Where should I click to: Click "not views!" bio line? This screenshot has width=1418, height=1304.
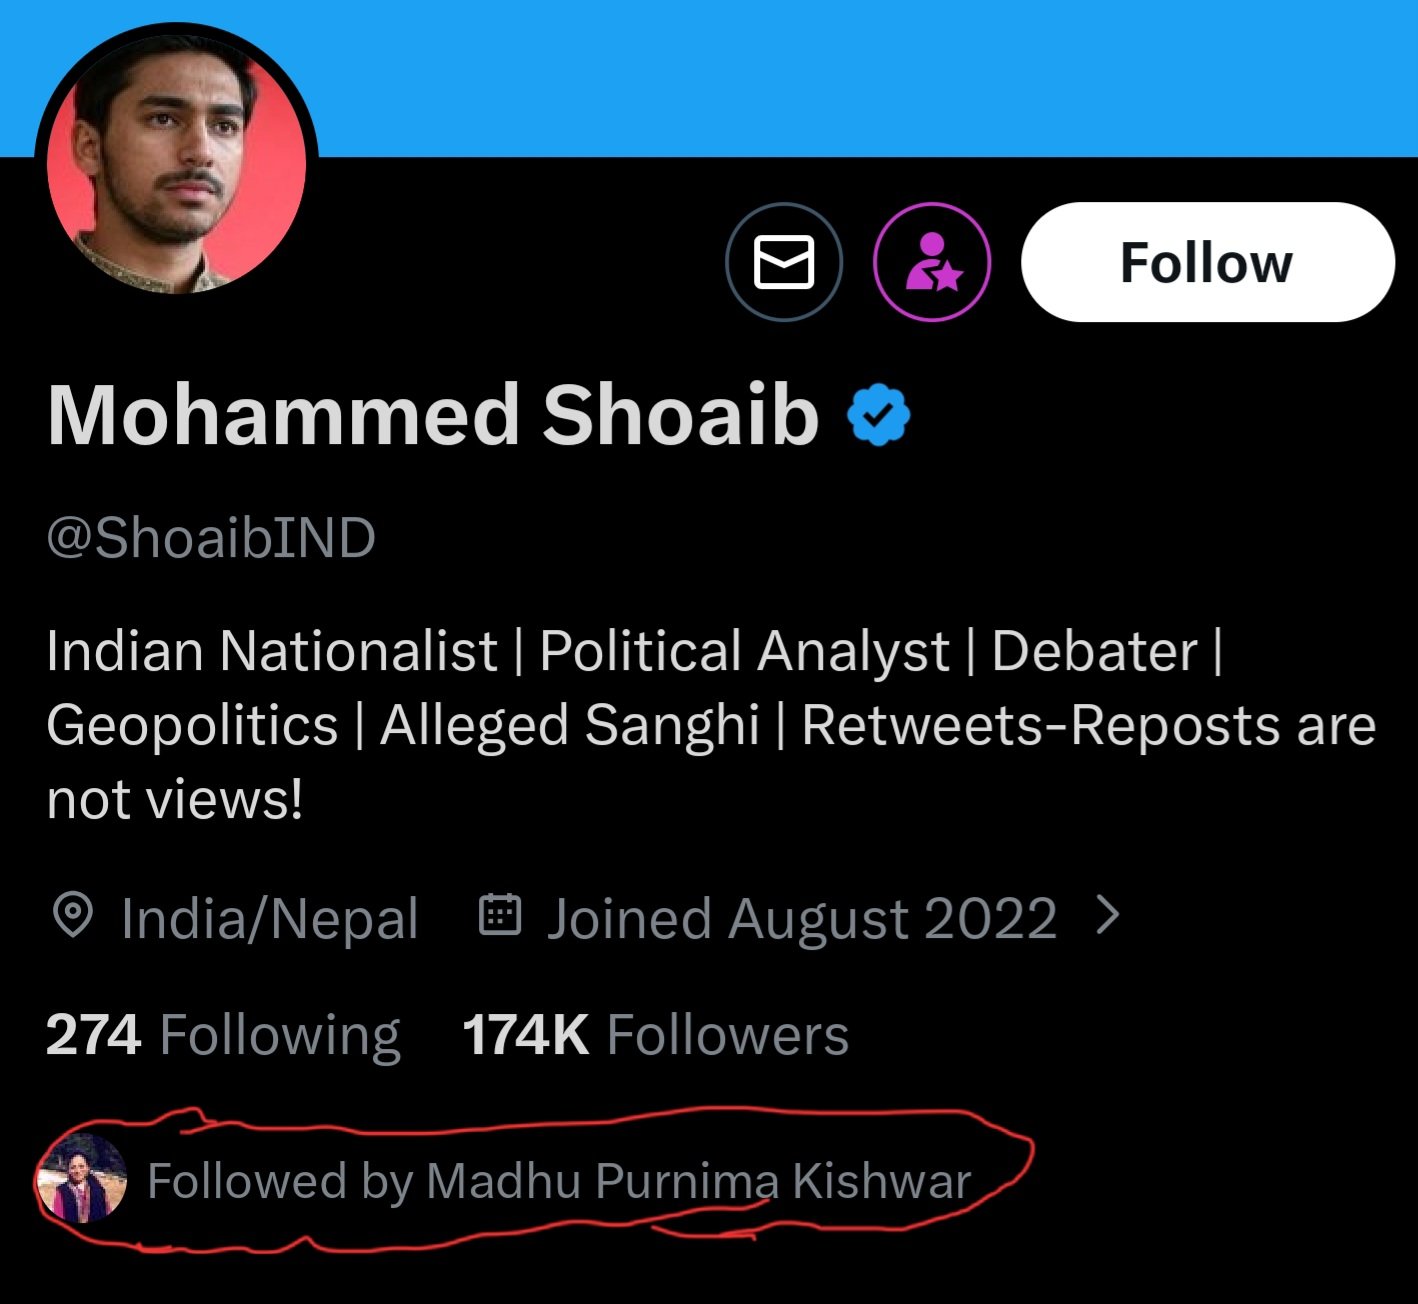pyautogui.click(x=175, y=799)
